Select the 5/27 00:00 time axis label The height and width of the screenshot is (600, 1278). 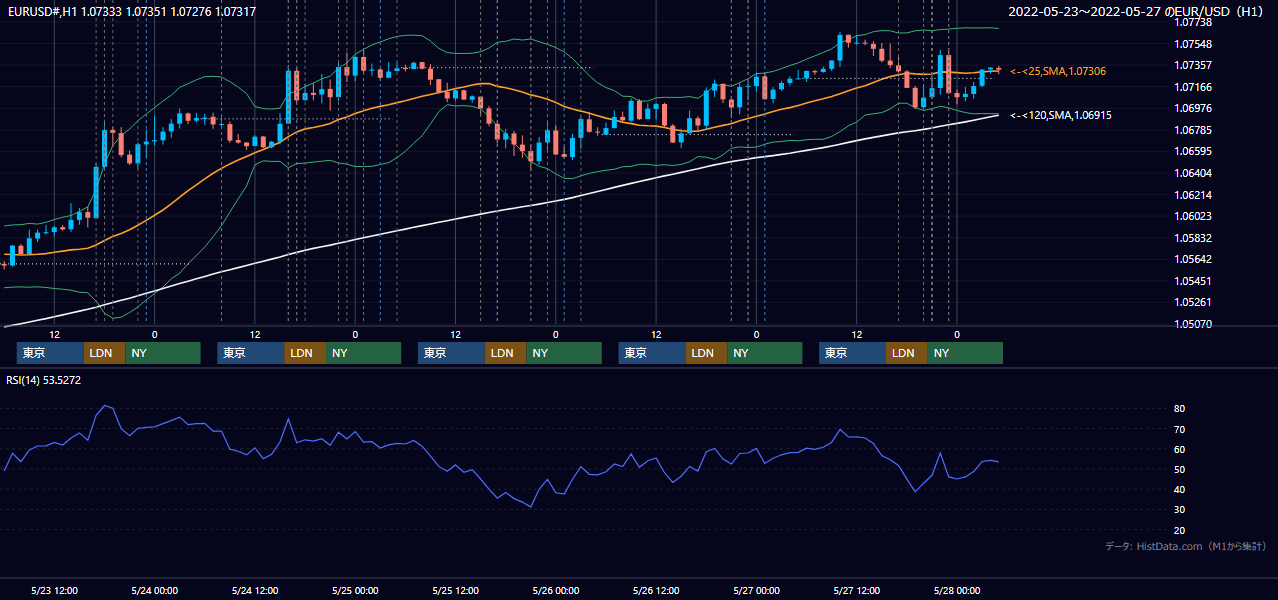tap(757, 590)
